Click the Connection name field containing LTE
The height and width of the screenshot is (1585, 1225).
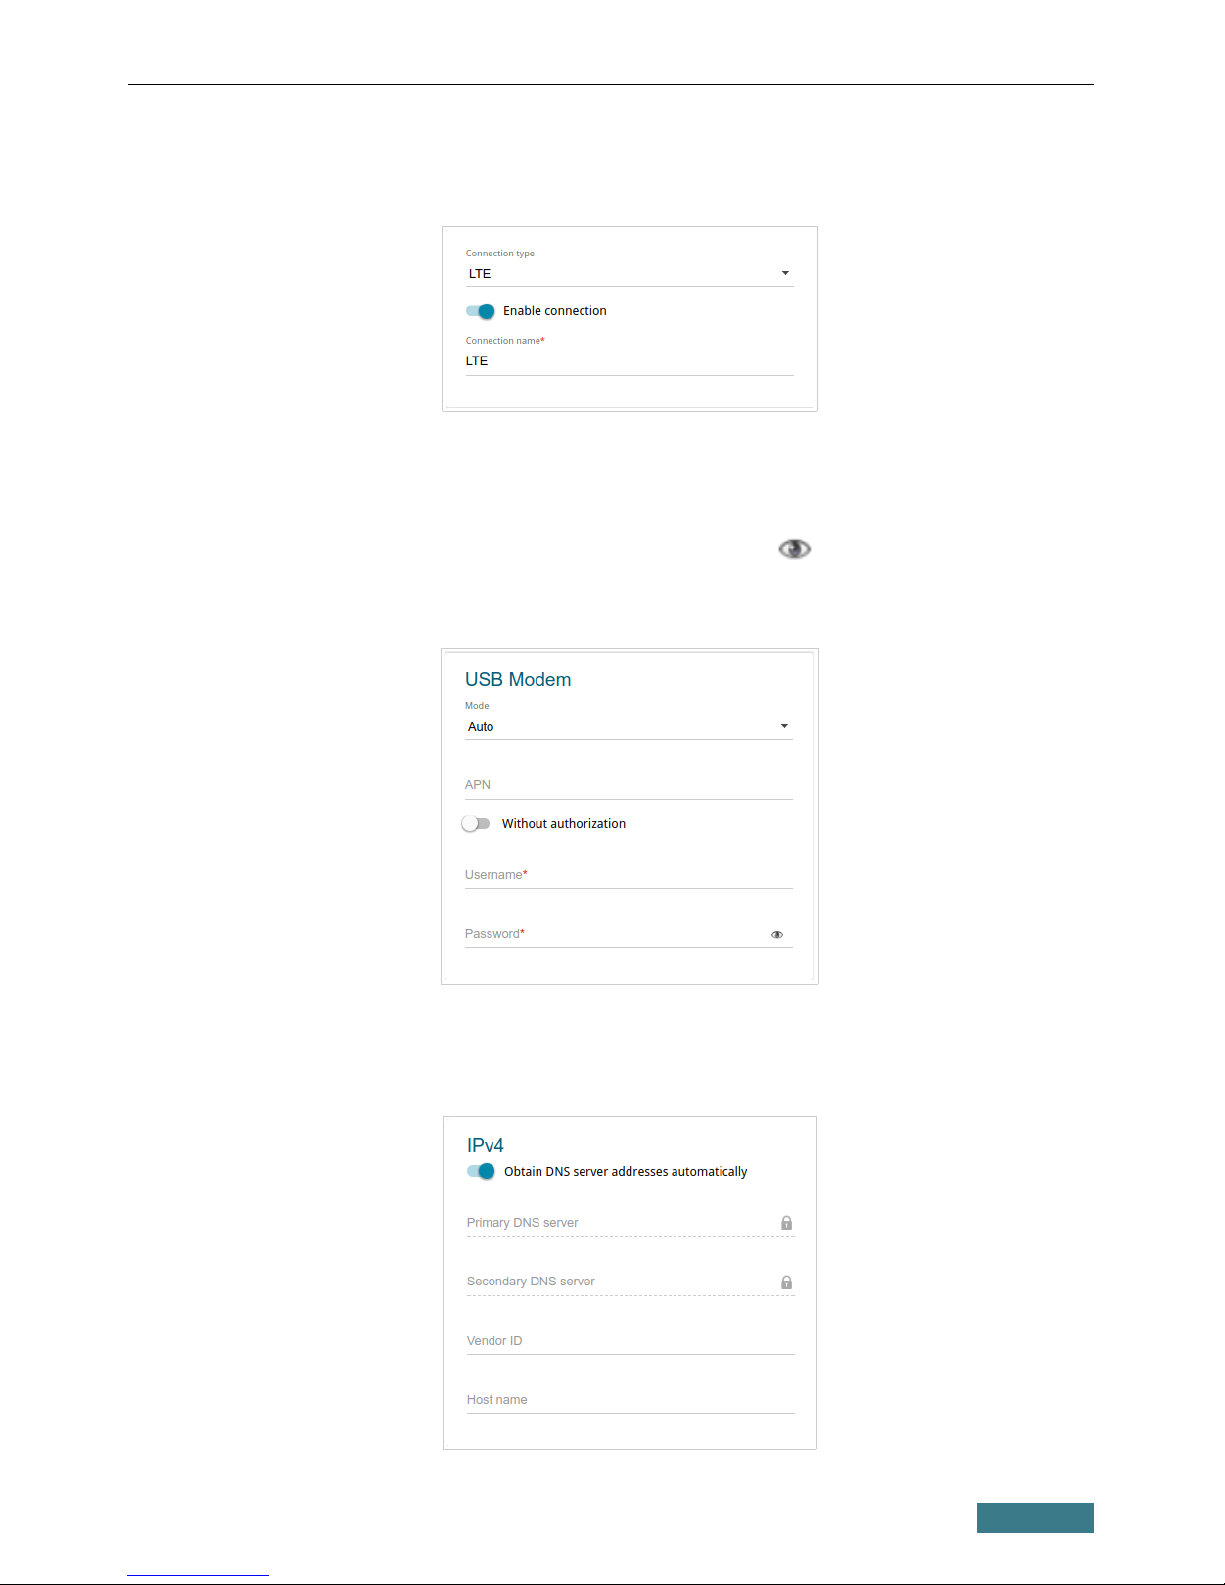coord(629,361)
